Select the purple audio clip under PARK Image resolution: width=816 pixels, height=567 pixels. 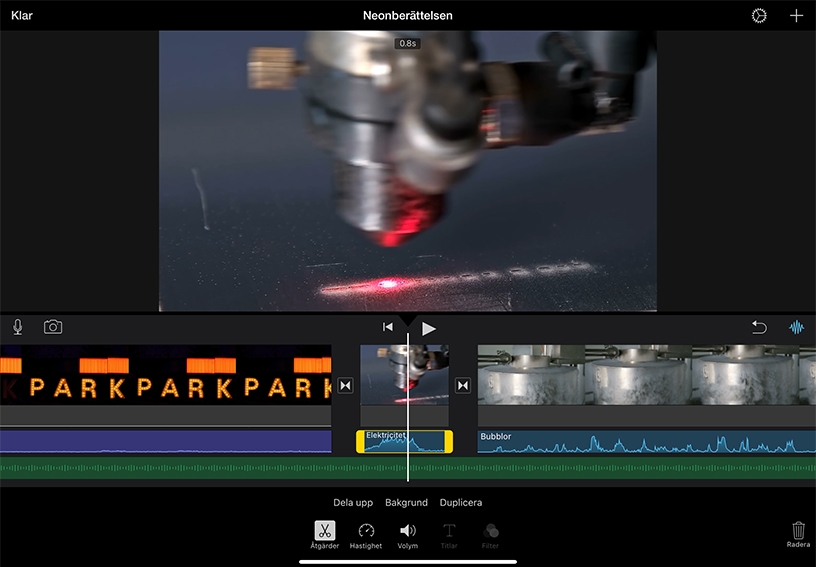pos(165,442)
